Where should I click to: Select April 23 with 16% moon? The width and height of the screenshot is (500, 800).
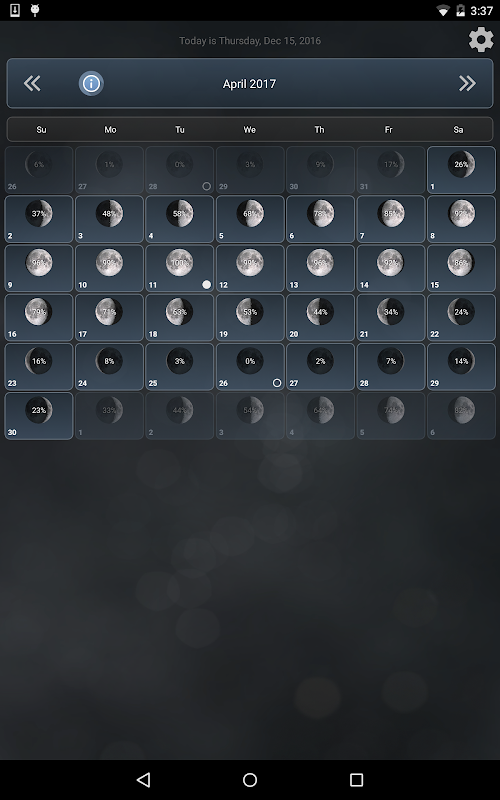pyautogui.click(x=39, y=366)
